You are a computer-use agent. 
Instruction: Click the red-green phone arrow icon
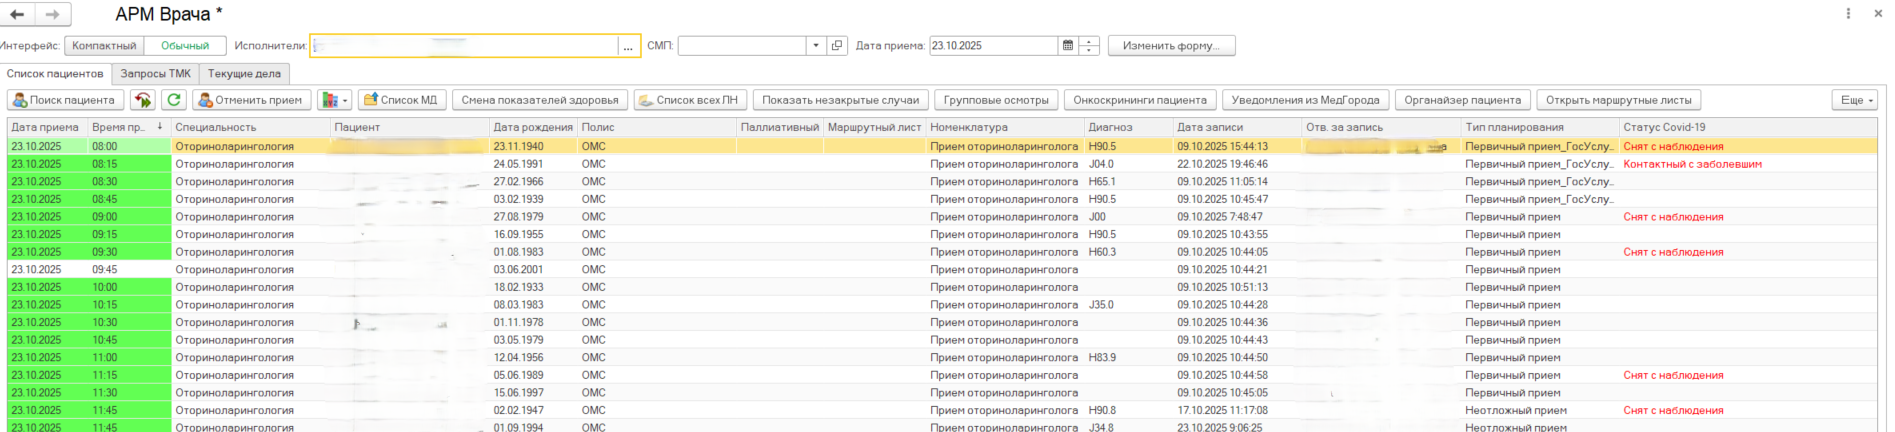click(143, 100)
